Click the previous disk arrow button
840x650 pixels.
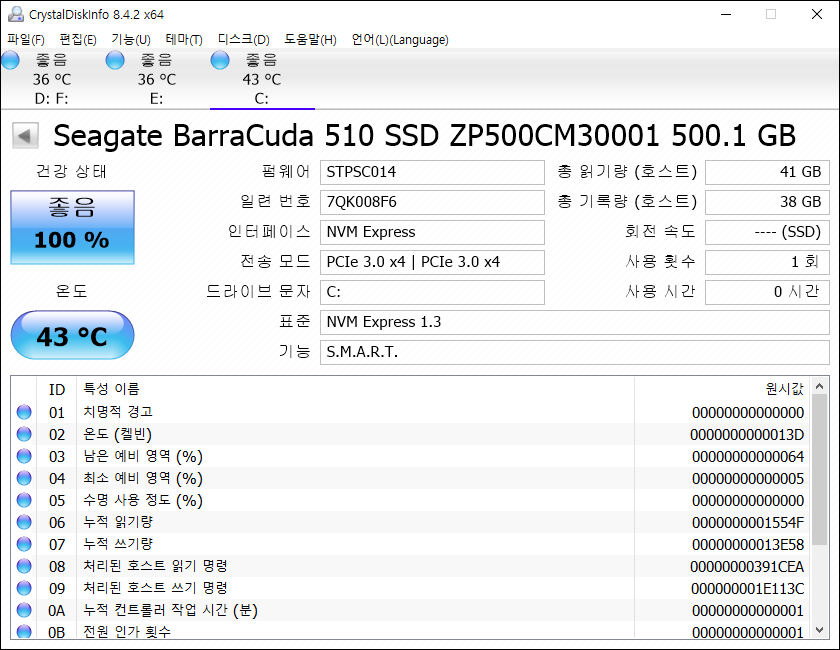pos(25,136)
